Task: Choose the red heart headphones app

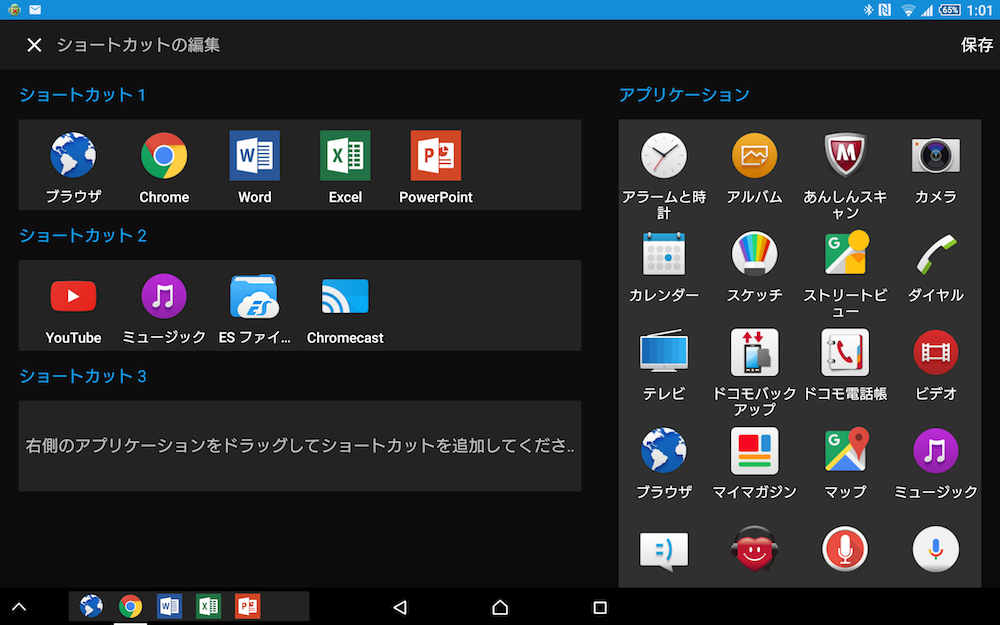Action: 754,549
